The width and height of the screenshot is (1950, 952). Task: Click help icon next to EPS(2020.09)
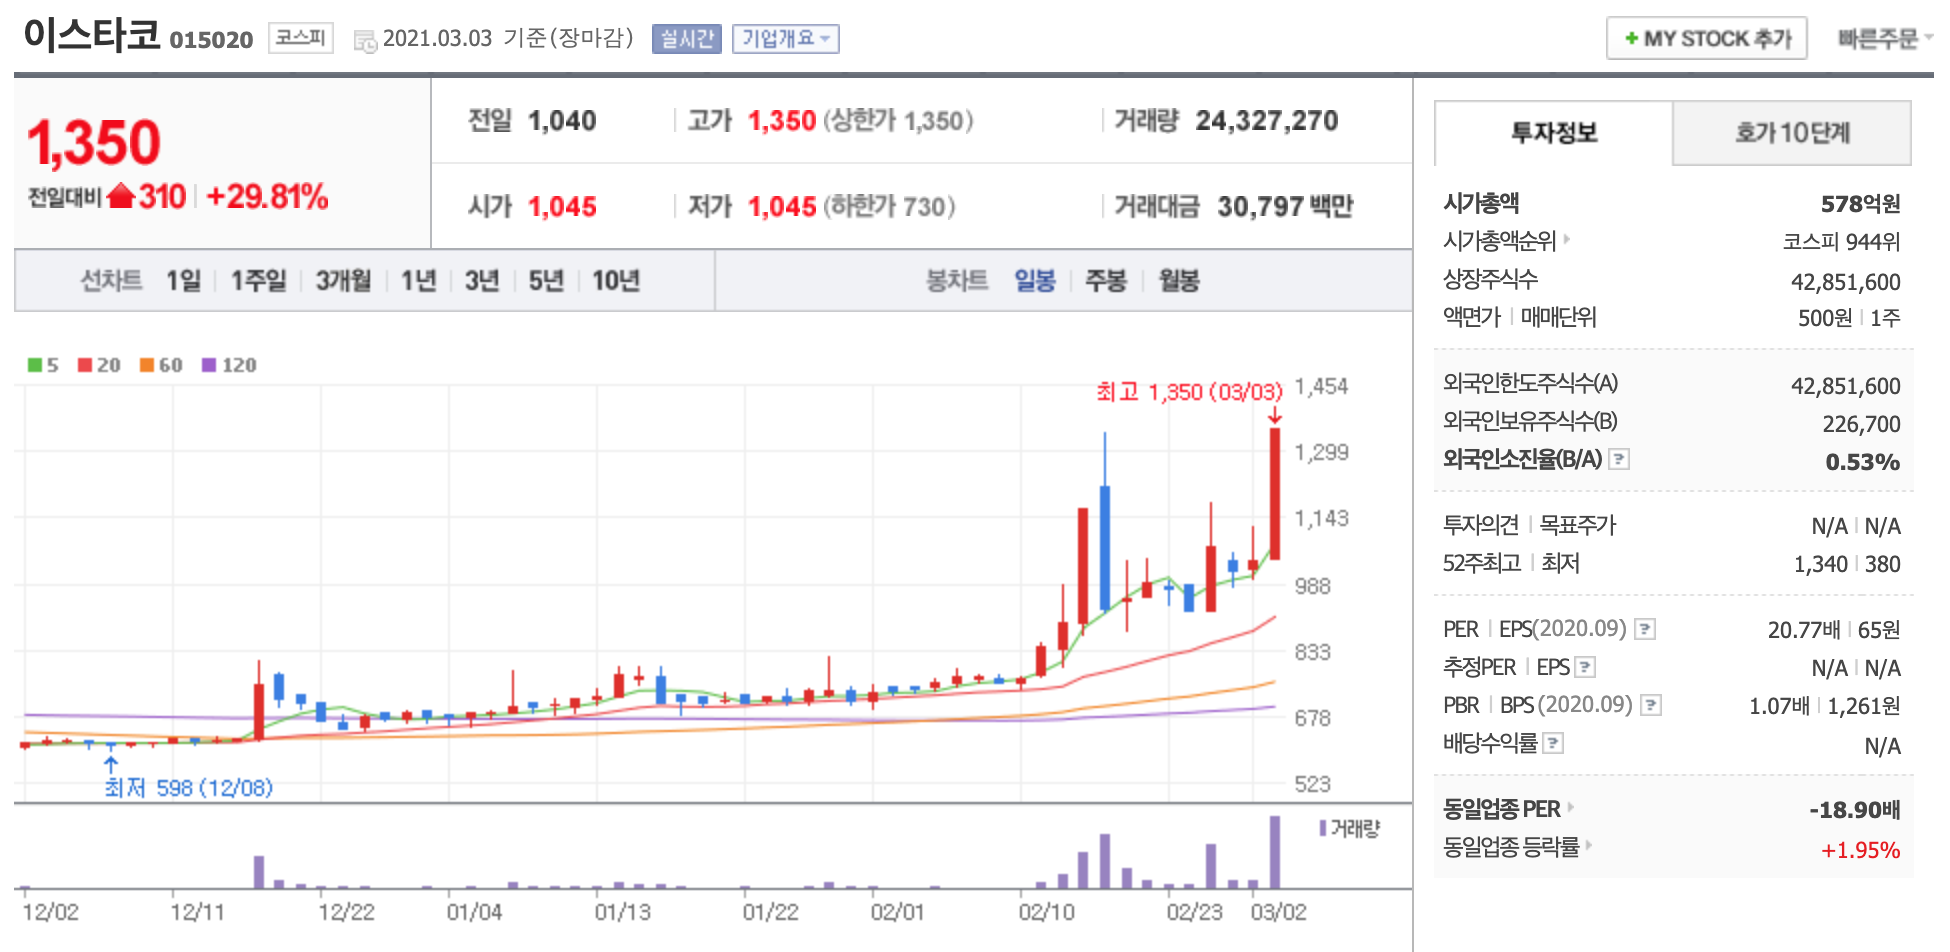1645,629
